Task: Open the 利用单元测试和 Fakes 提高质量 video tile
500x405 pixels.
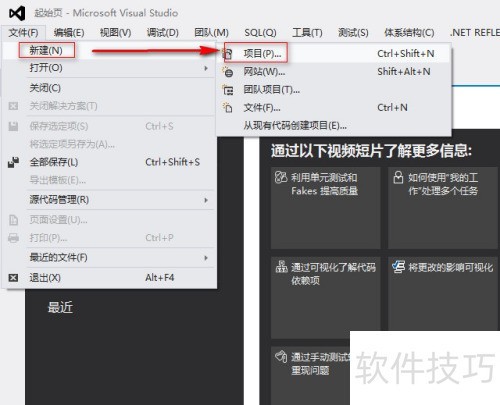Action: [x=325, y=208]
